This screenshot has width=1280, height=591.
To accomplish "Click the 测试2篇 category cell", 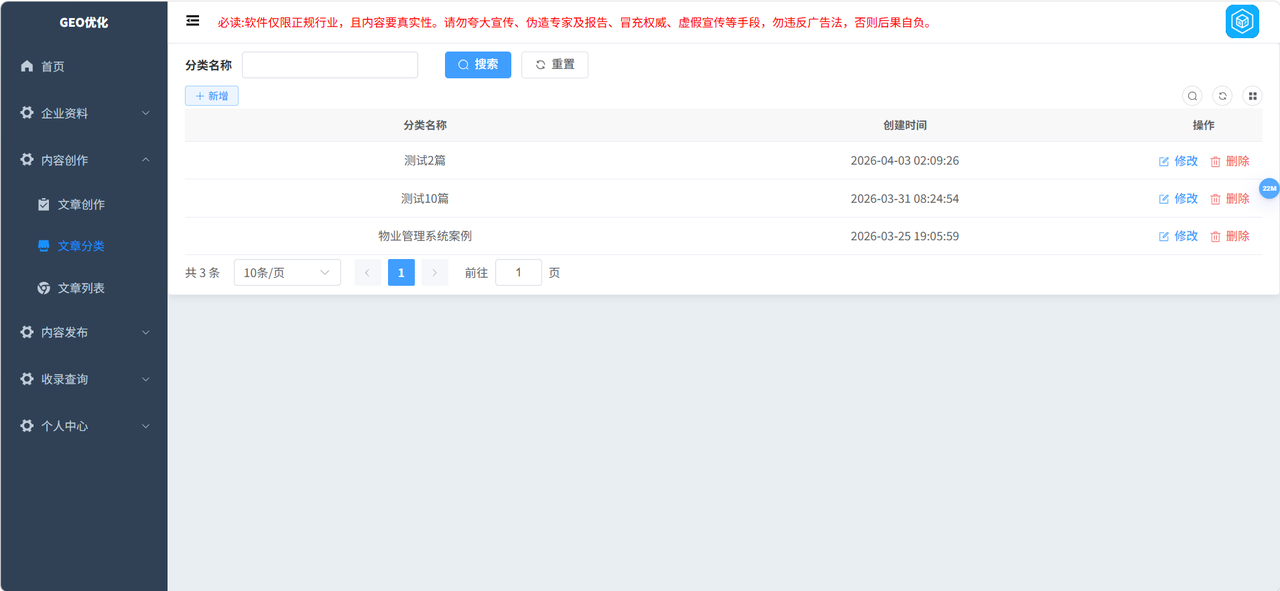I will [425, 161].
